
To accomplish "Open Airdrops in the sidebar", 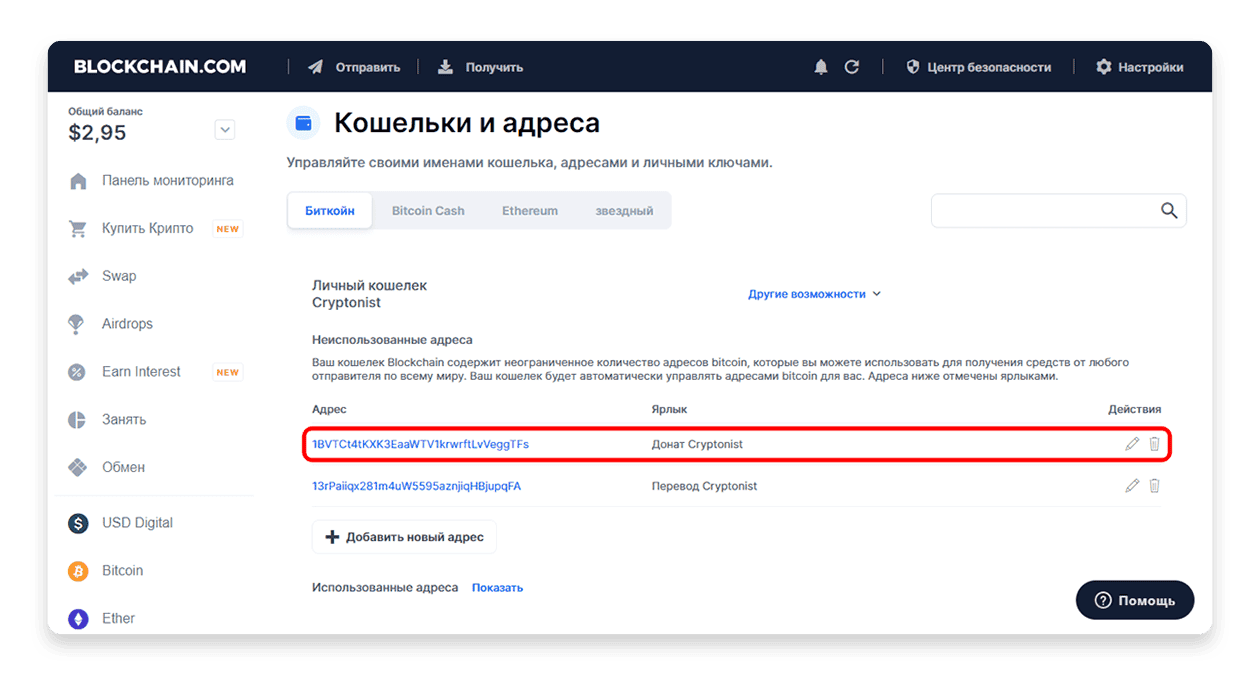I will pyautogui.click(x=127, y=324).
